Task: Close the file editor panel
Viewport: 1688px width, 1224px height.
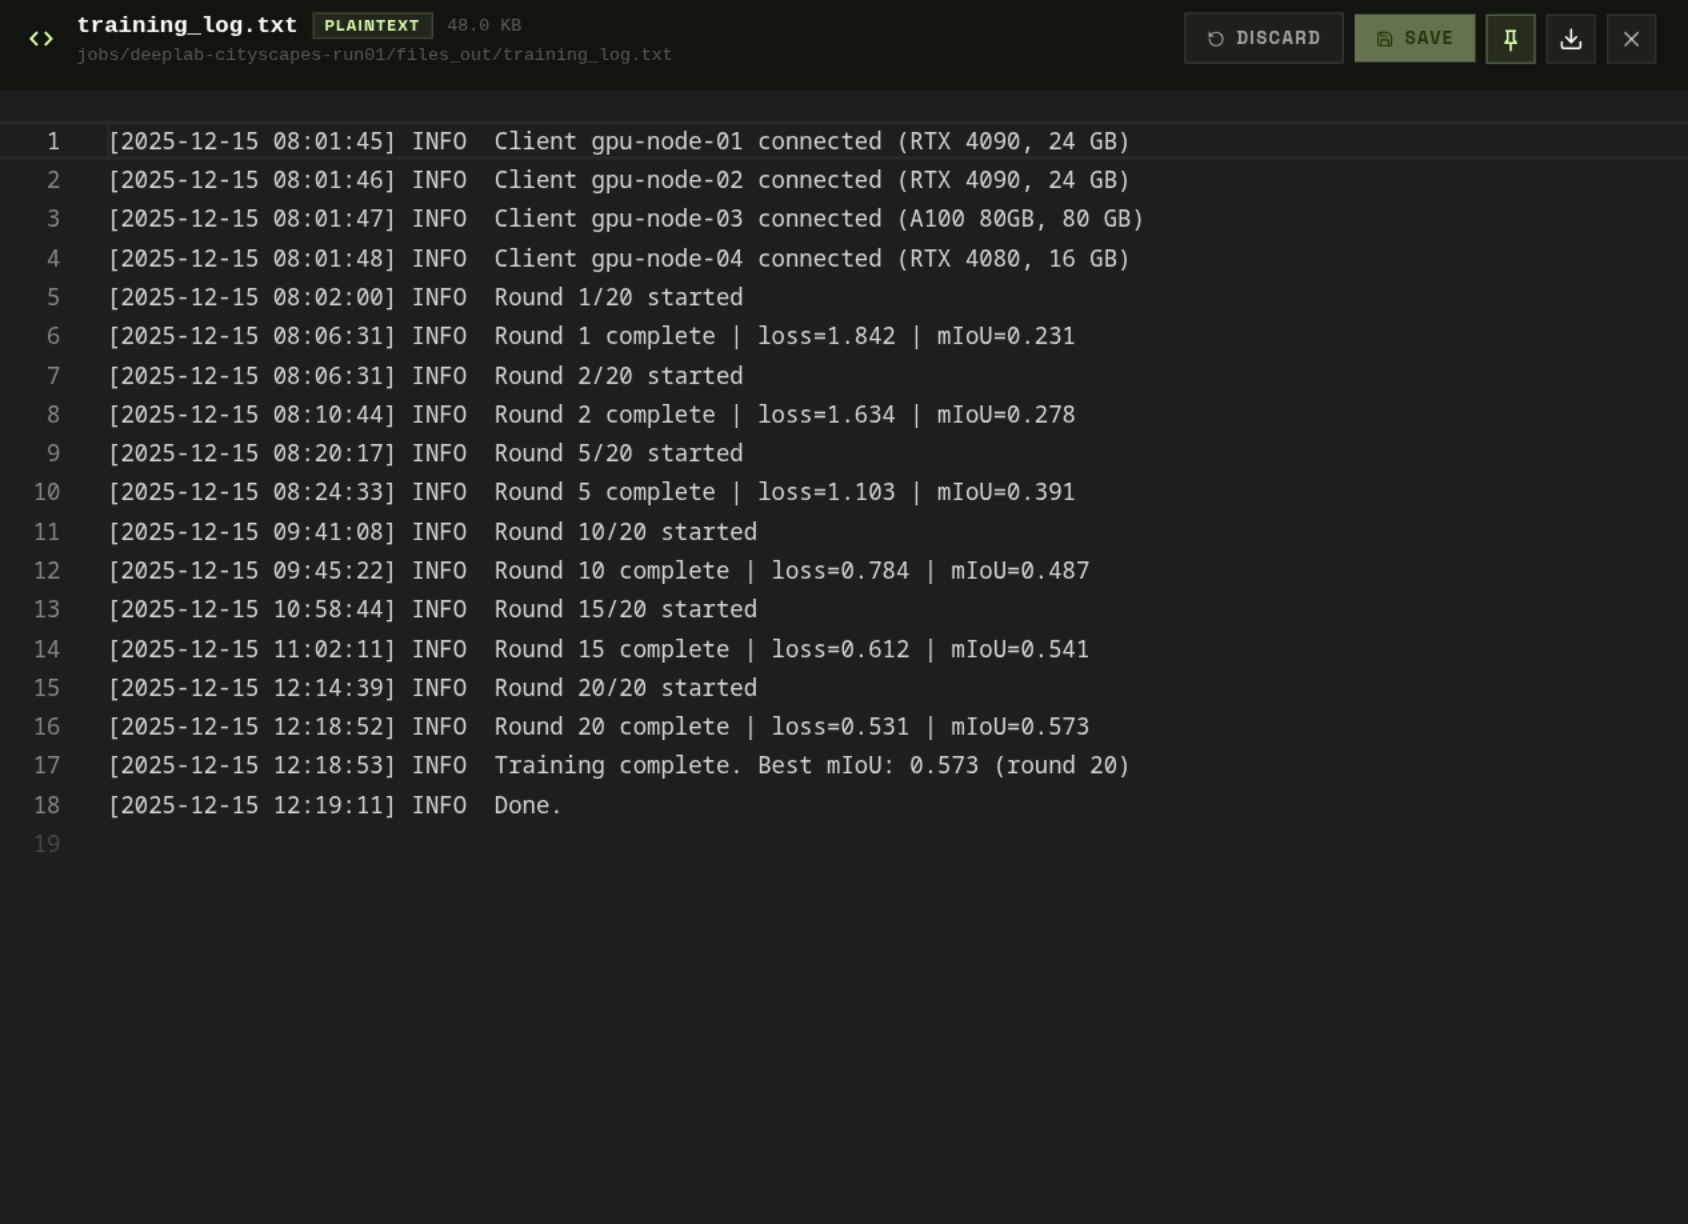Action: [1631, 39]
